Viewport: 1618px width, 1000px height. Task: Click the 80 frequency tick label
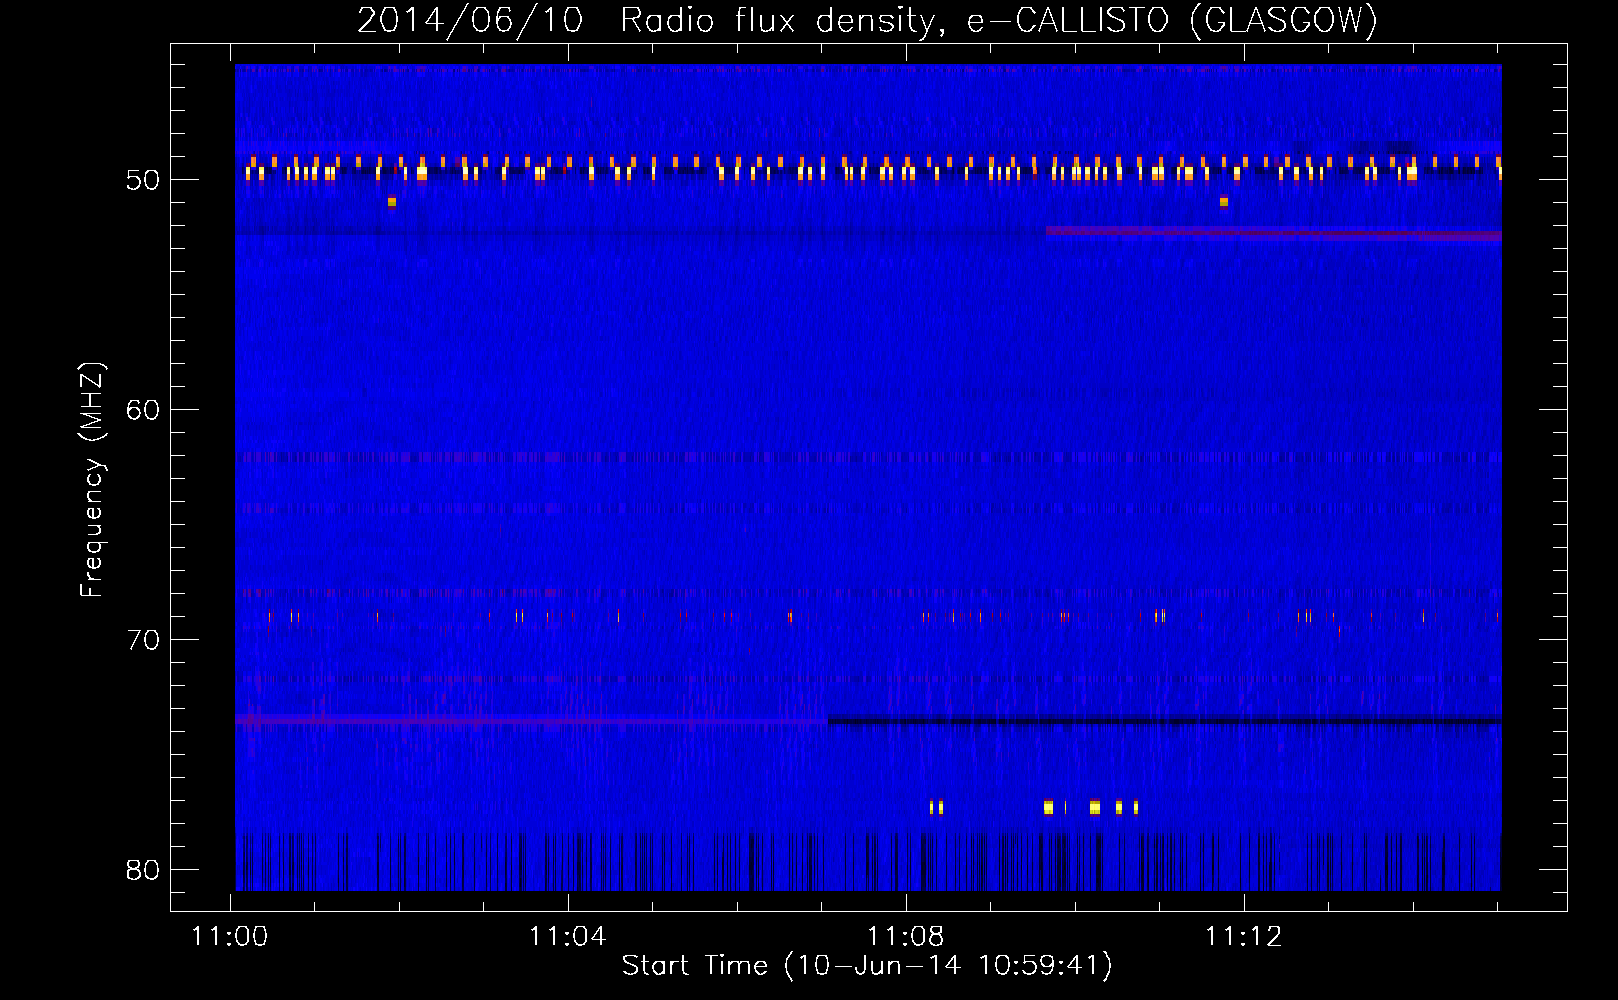click(x=143, y=870)
